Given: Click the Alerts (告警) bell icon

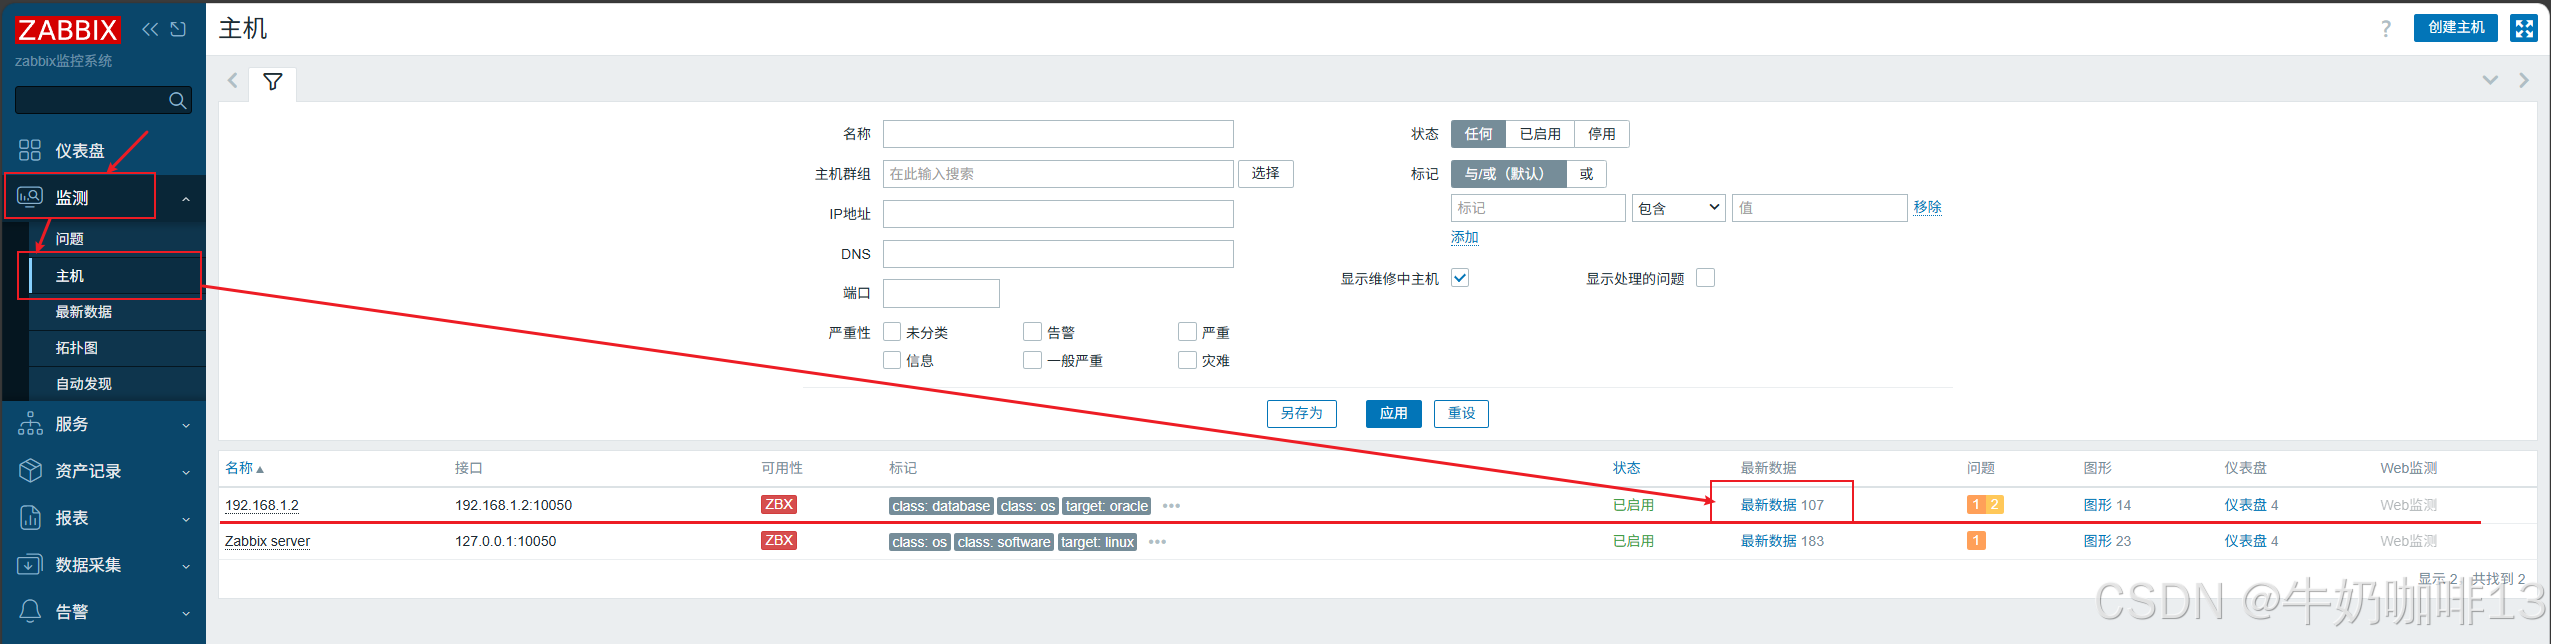Looking at the screenshot, I should click(30, 611).
